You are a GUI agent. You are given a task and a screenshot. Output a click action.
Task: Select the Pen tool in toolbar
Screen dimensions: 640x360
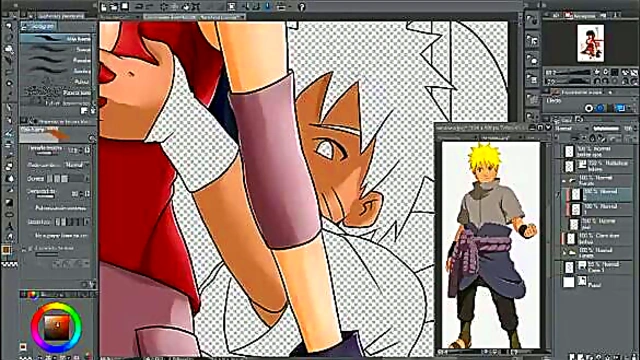pyautogui.click(x=9, y=108)
